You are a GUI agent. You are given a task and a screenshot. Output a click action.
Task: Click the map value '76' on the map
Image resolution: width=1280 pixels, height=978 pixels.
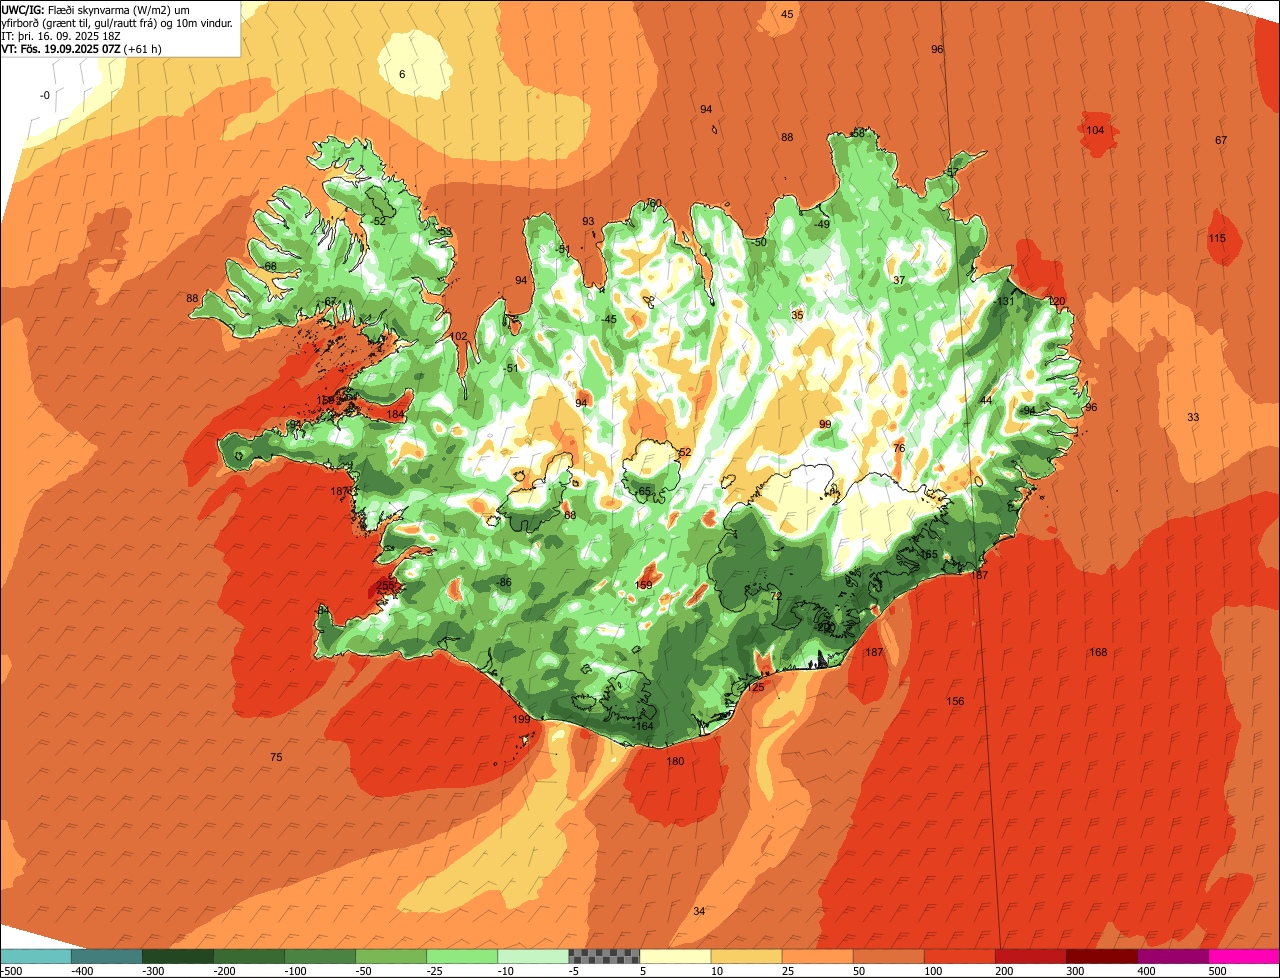click(x=899, y=448)
